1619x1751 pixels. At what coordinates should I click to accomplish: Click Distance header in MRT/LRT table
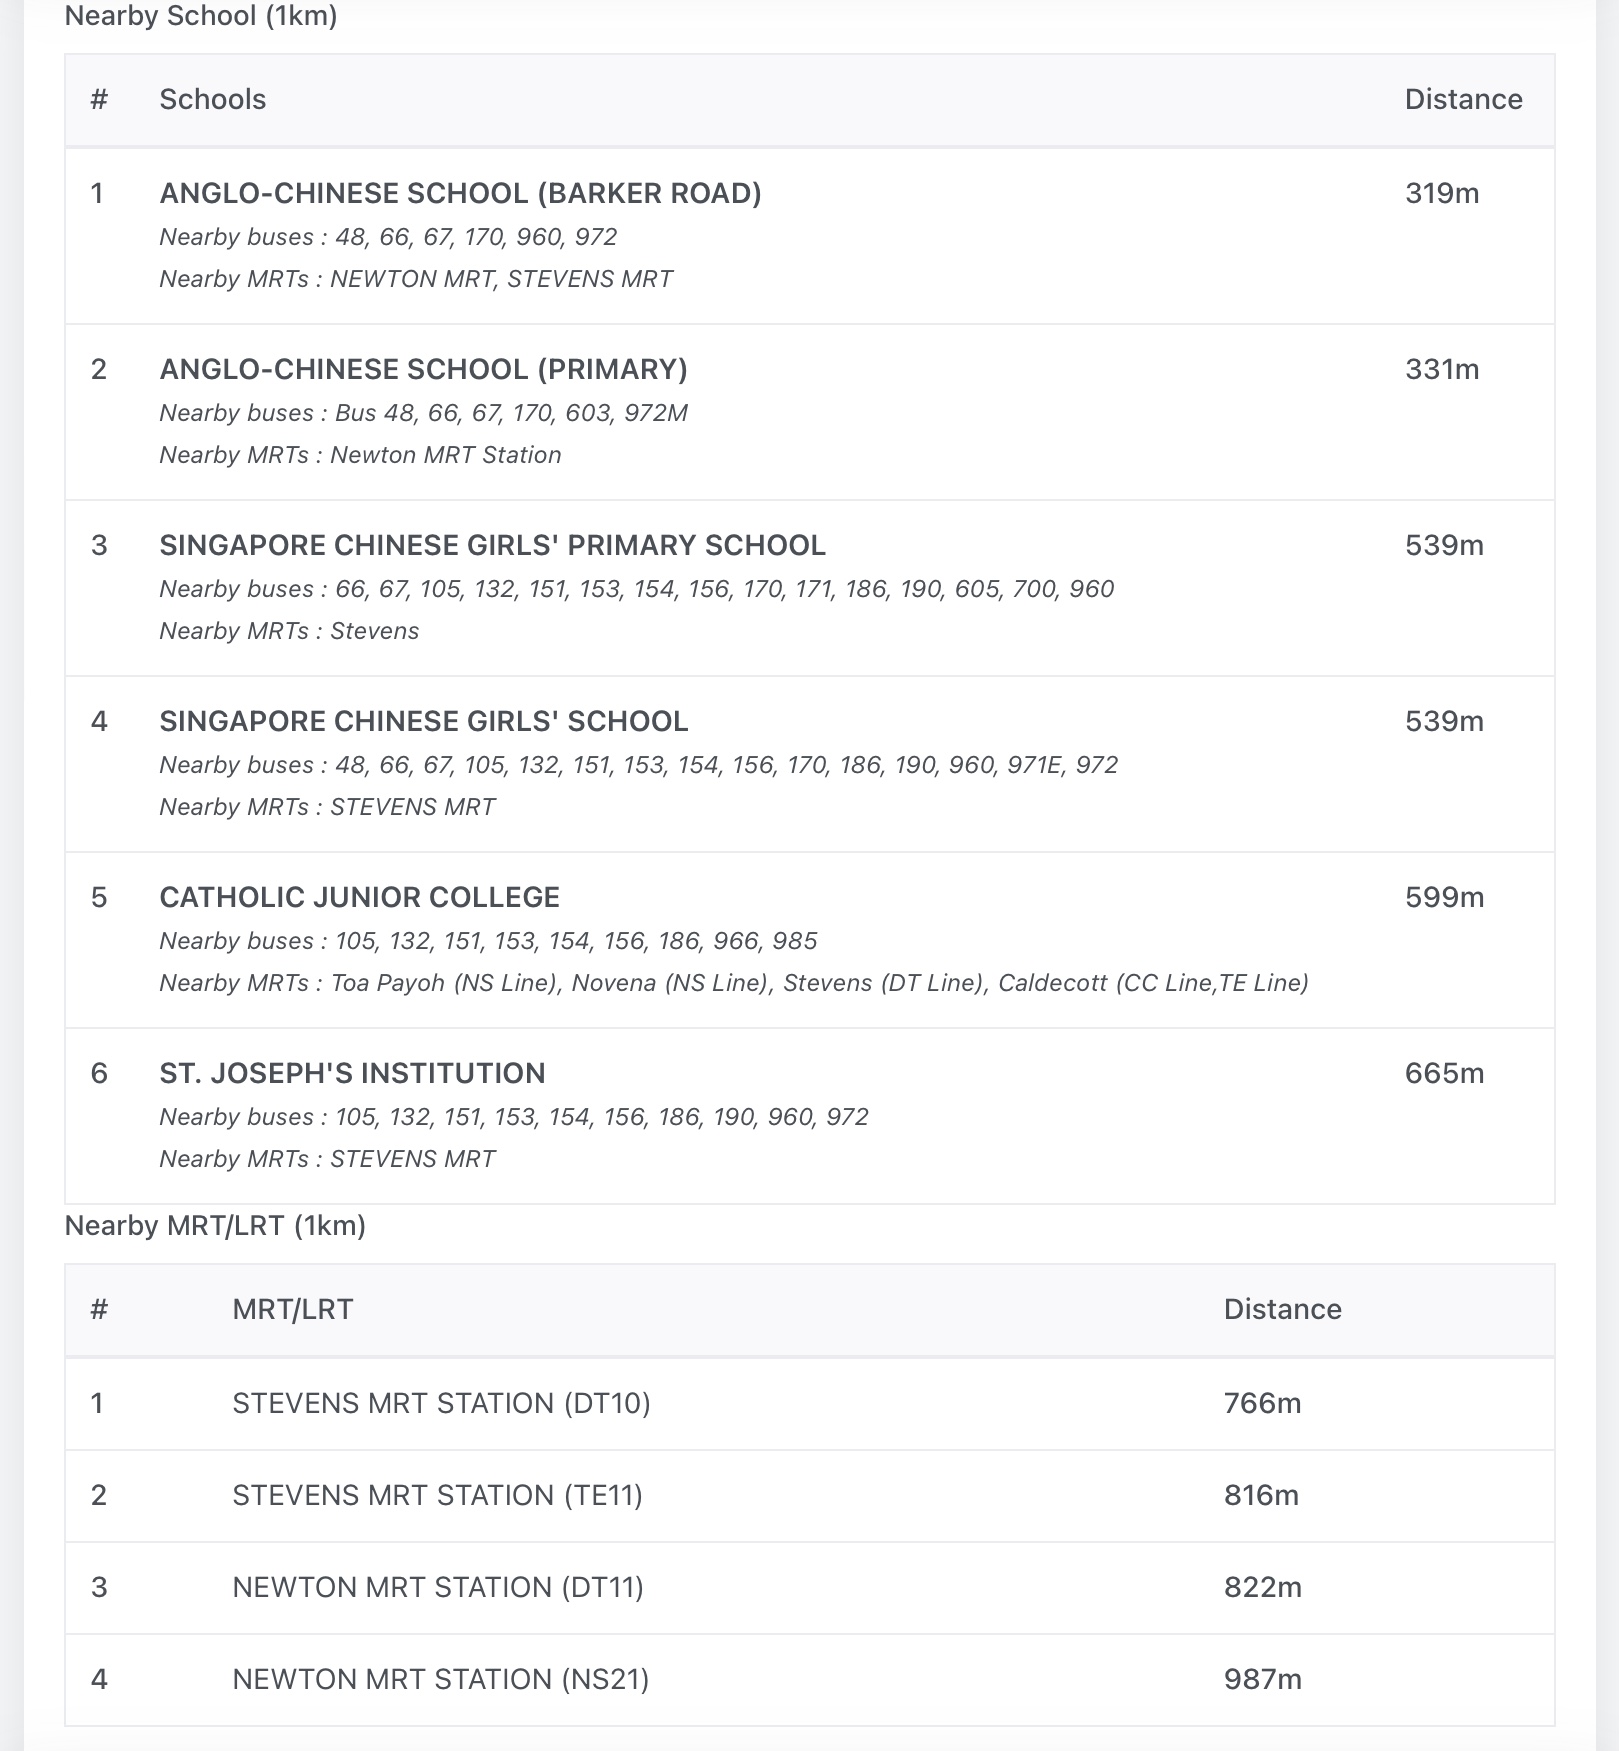(x=1282, y=1309)
